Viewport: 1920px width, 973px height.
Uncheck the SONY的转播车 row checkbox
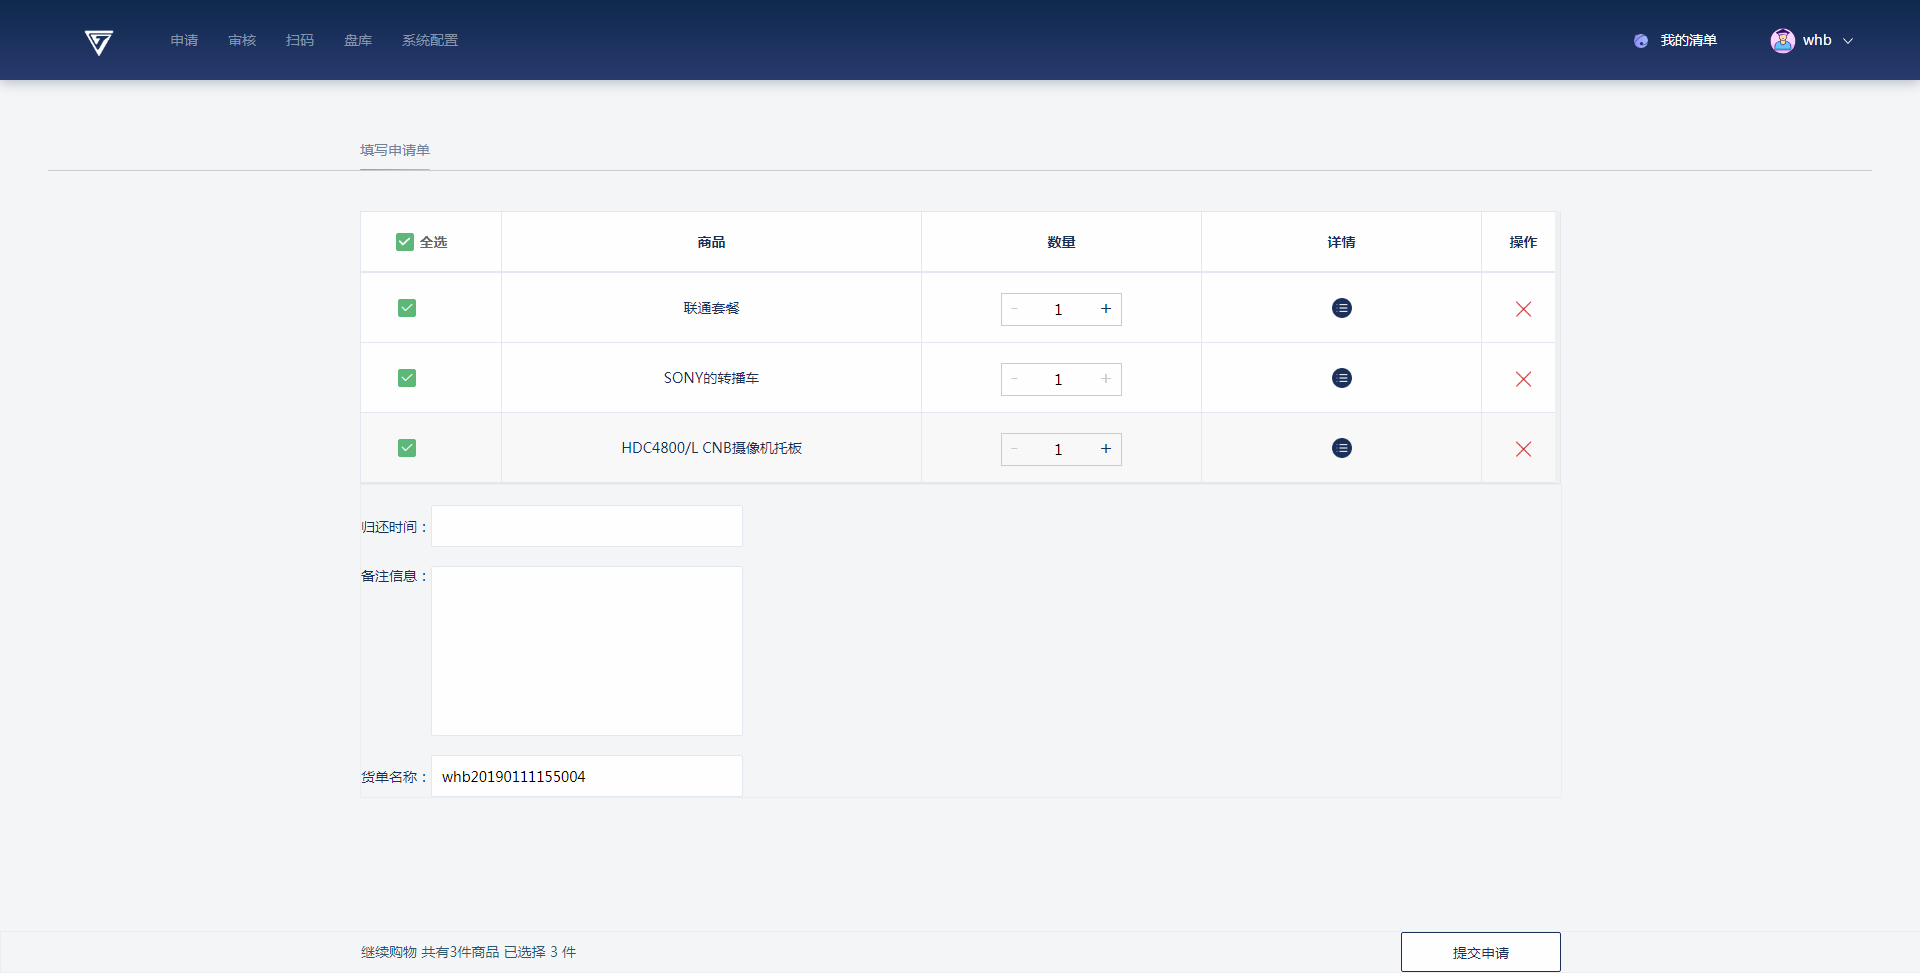[407, 378]
